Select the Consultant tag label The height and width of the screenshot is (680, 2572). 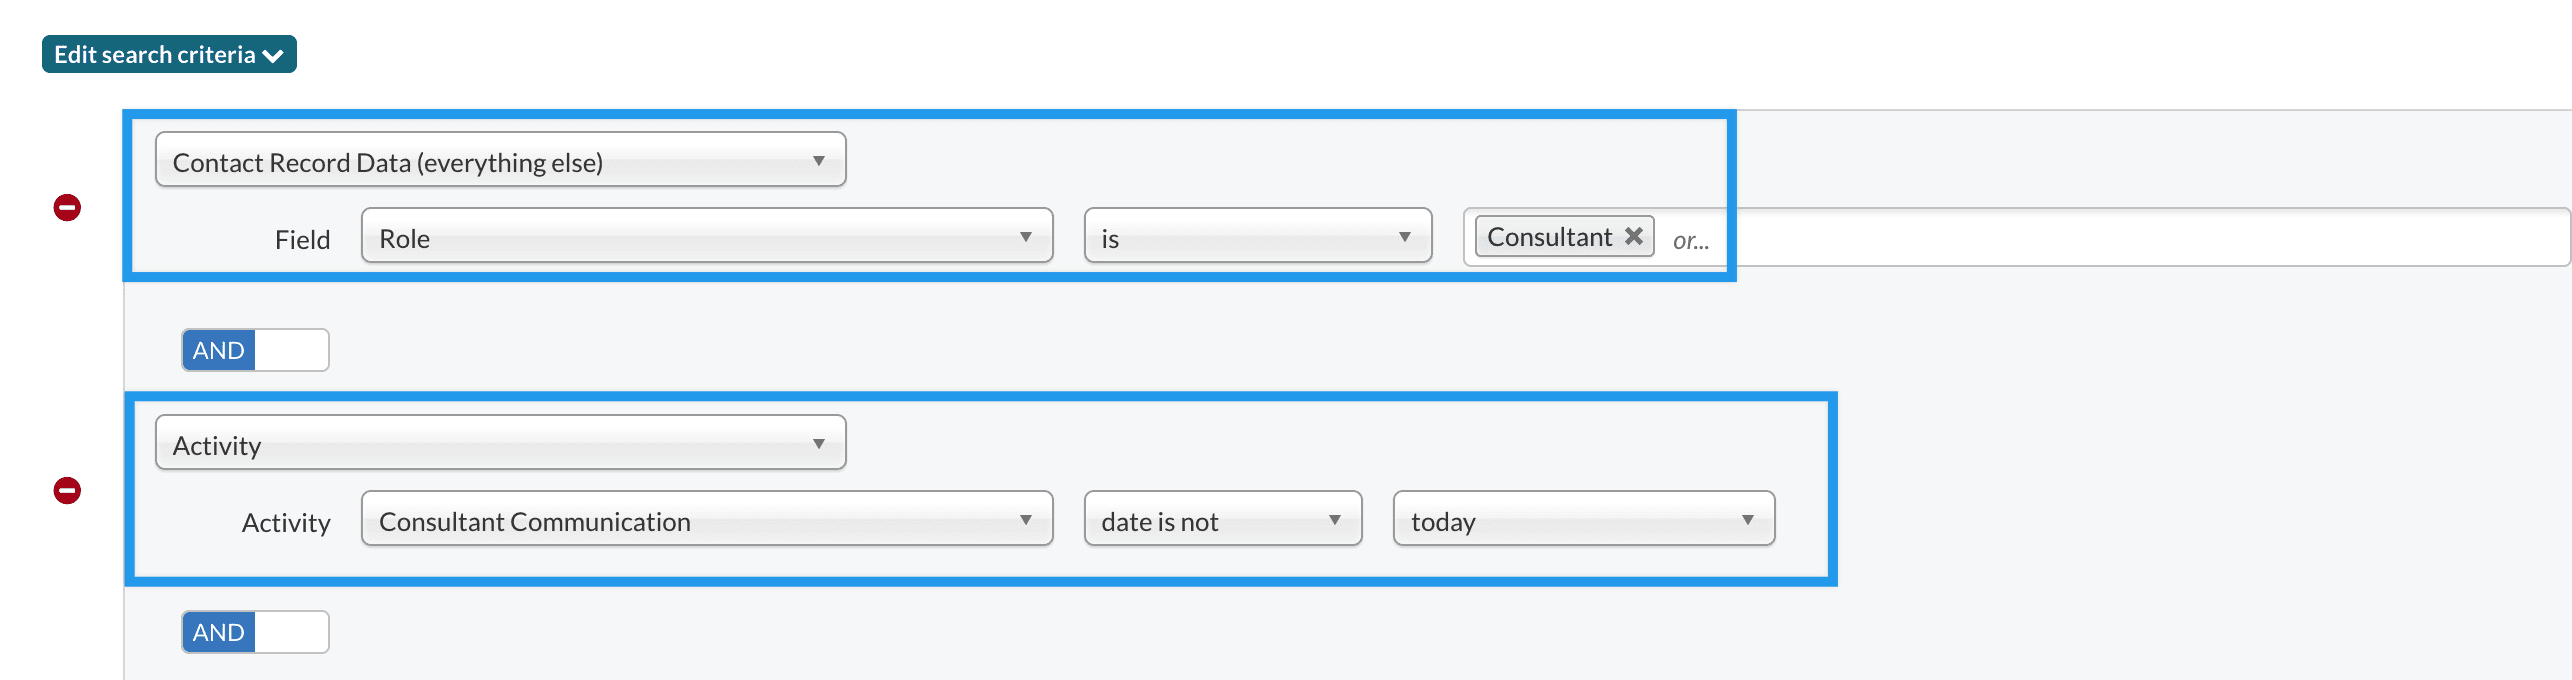[x=1549, y=237]
